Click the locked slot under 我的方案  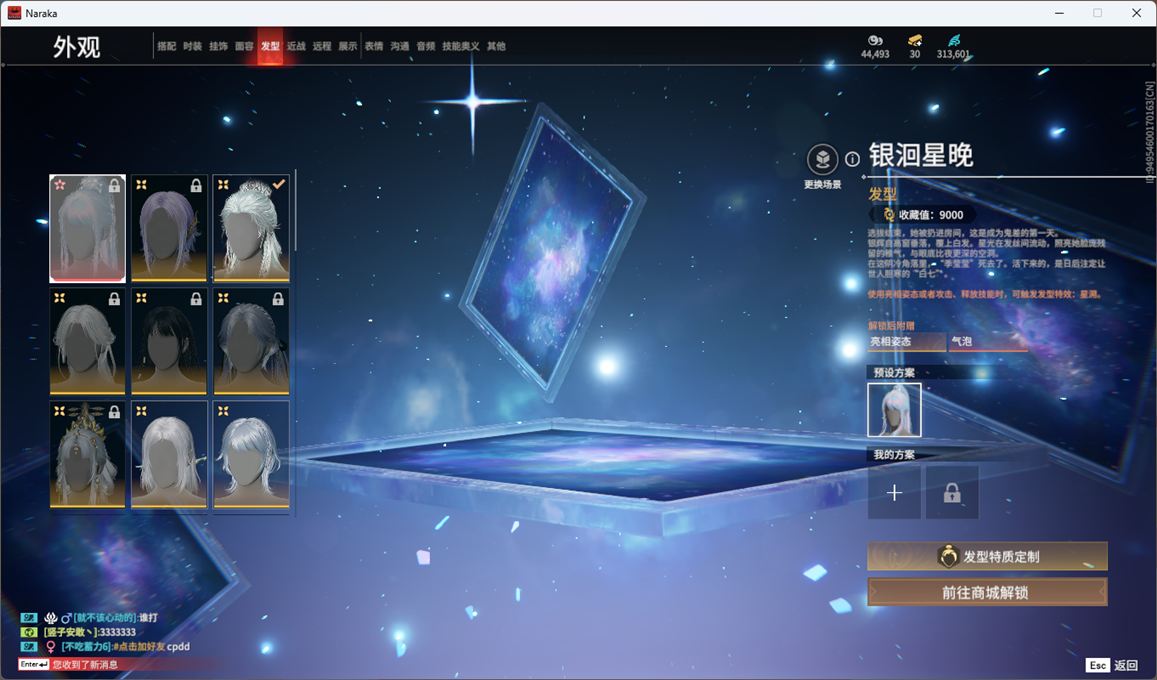coord(952,493)
